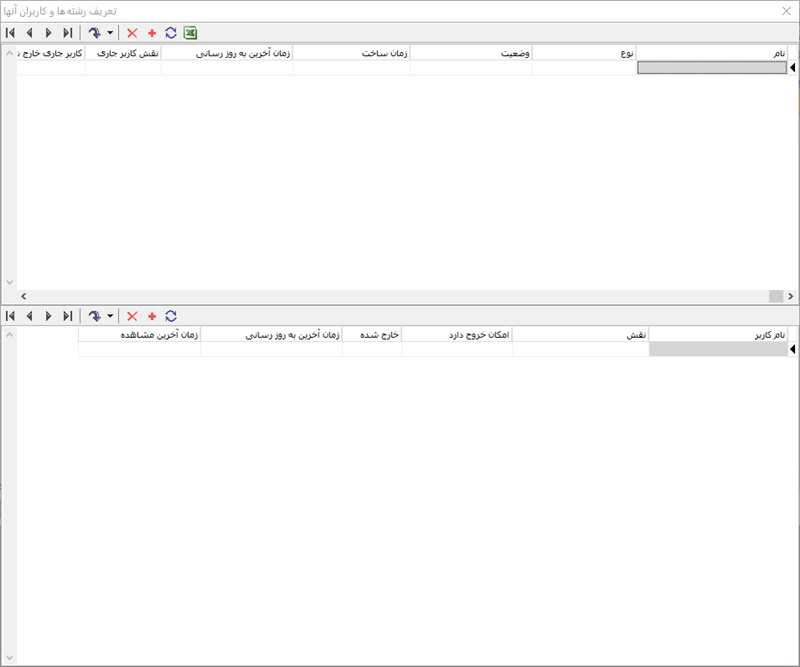Screen dimensions: 800x667
Task: Open the bottom toolbar jump dropdown arrow
Action: point(110,316)
